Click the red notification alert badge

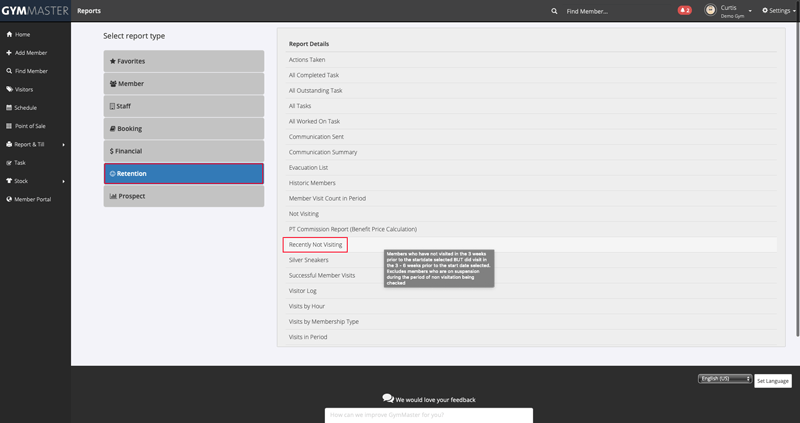(685, 10)
